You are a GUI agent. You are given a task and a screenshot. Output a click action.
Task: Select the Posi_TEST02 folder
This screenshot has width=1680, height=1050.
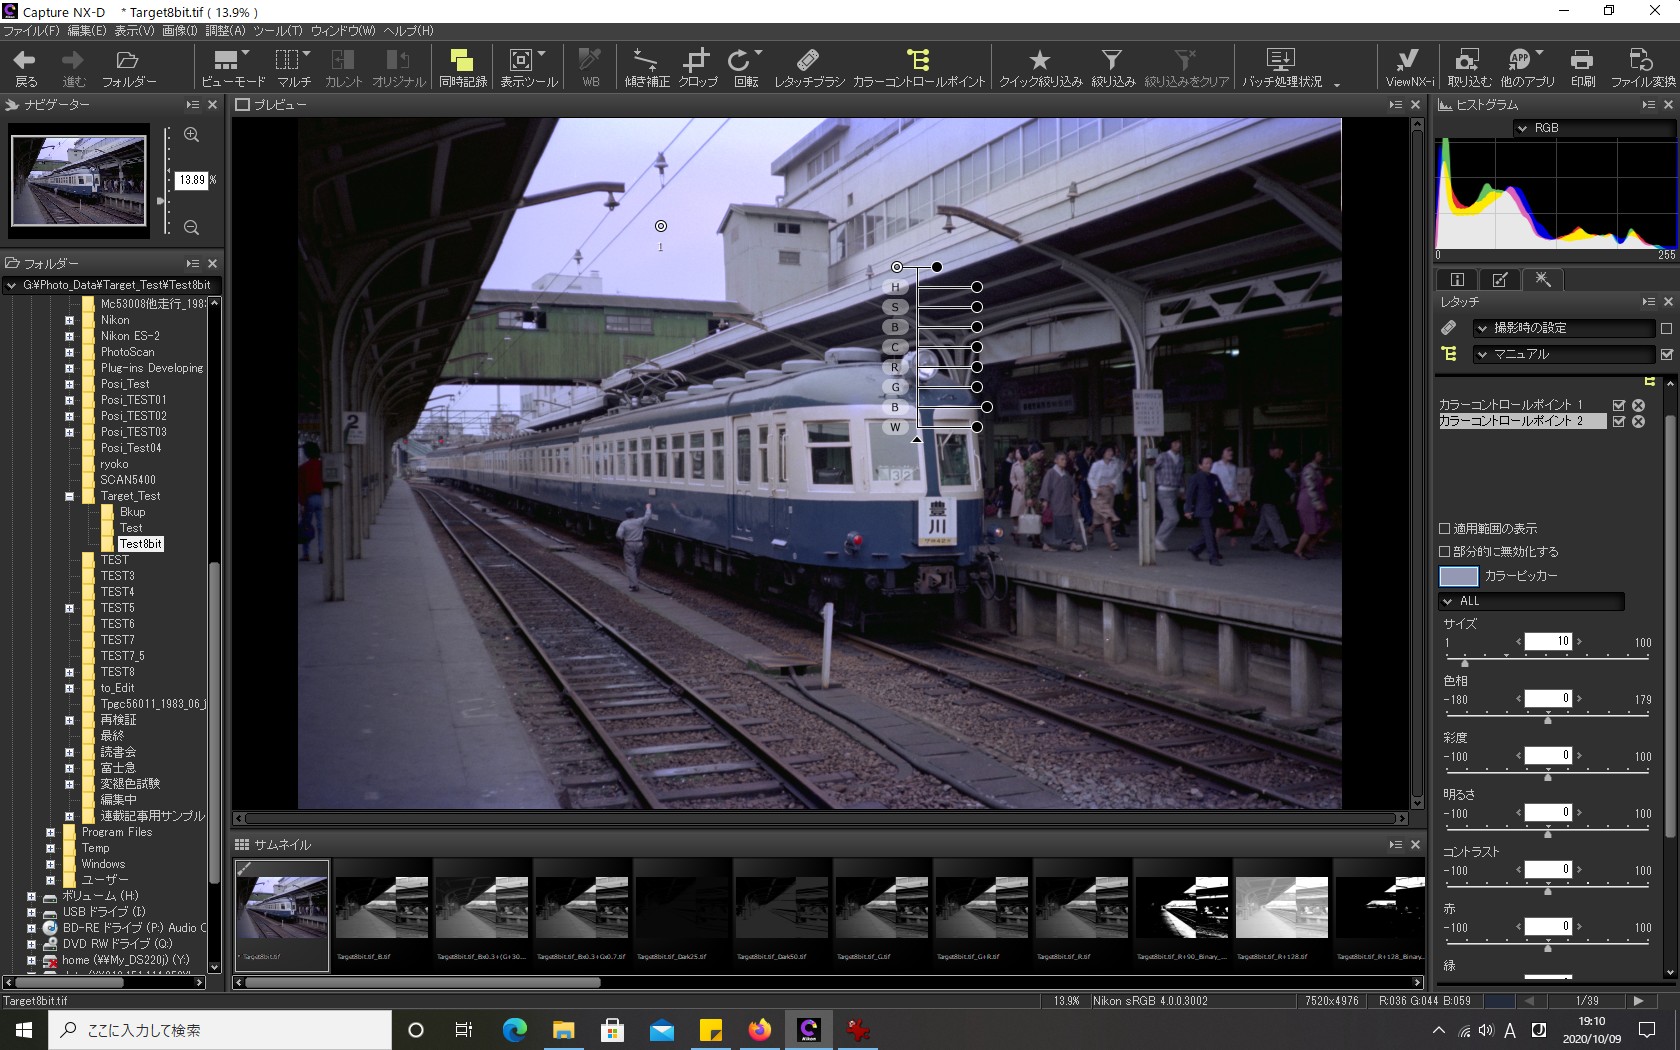(x=133, y=416)
